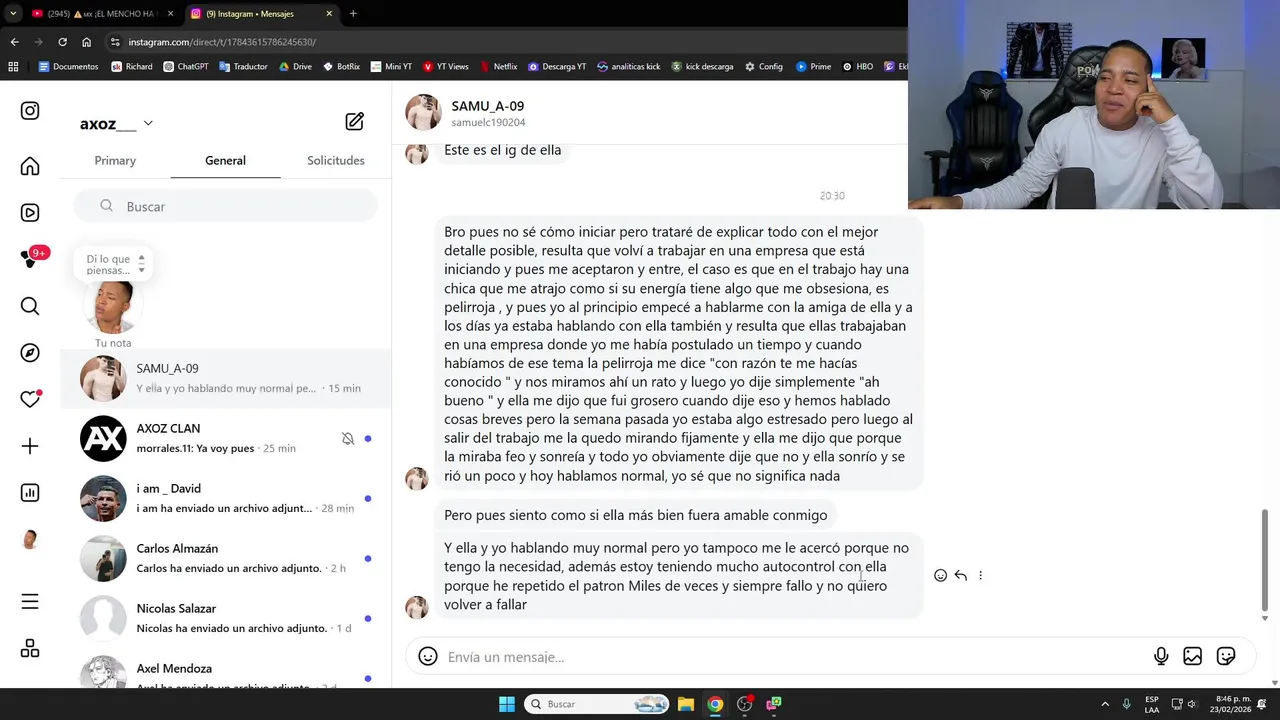The width and height of the screenshot is (1280, 720).
Task: Open the i am _ David conversation
Action: (x=226, y=498)
